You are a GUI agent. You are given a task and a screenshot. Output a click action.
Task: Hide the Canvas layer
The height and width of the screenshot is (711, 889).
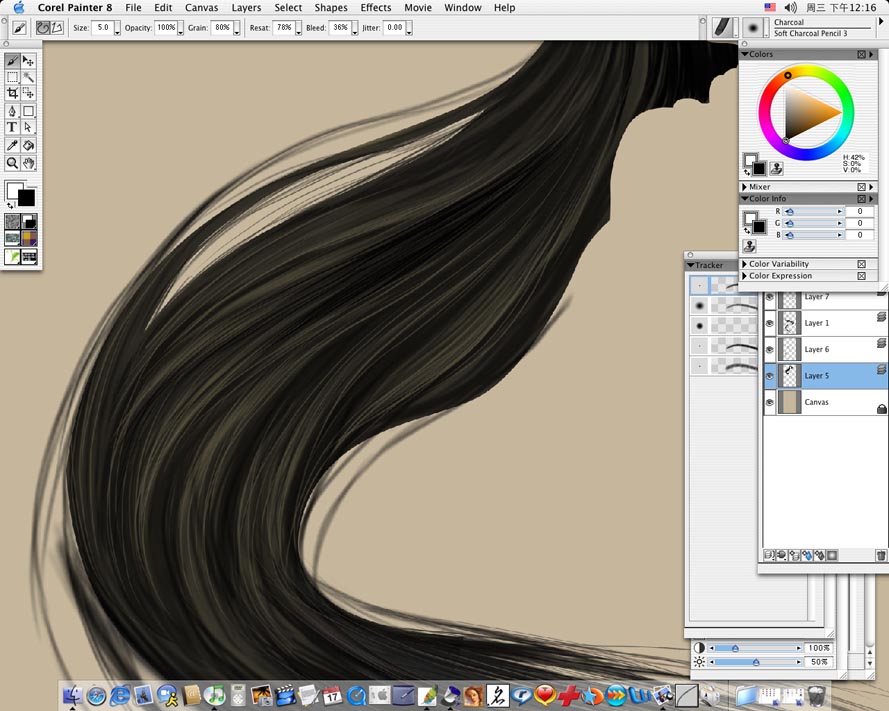click(x=769, y=402)
